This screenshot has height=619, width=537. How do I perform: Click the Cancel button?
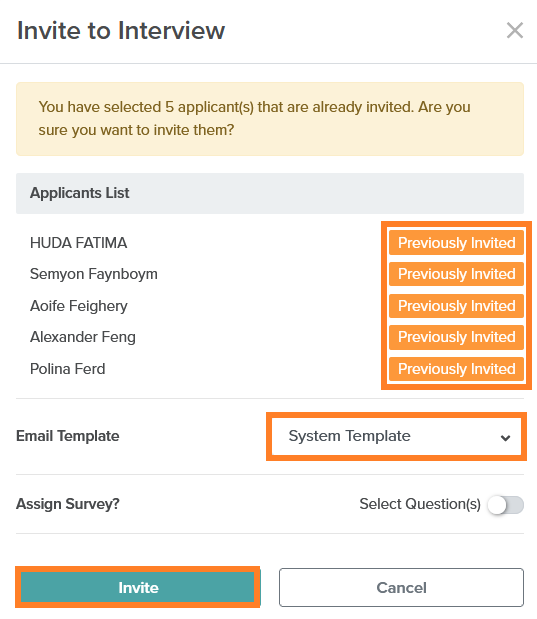click(x=401, y=587)
